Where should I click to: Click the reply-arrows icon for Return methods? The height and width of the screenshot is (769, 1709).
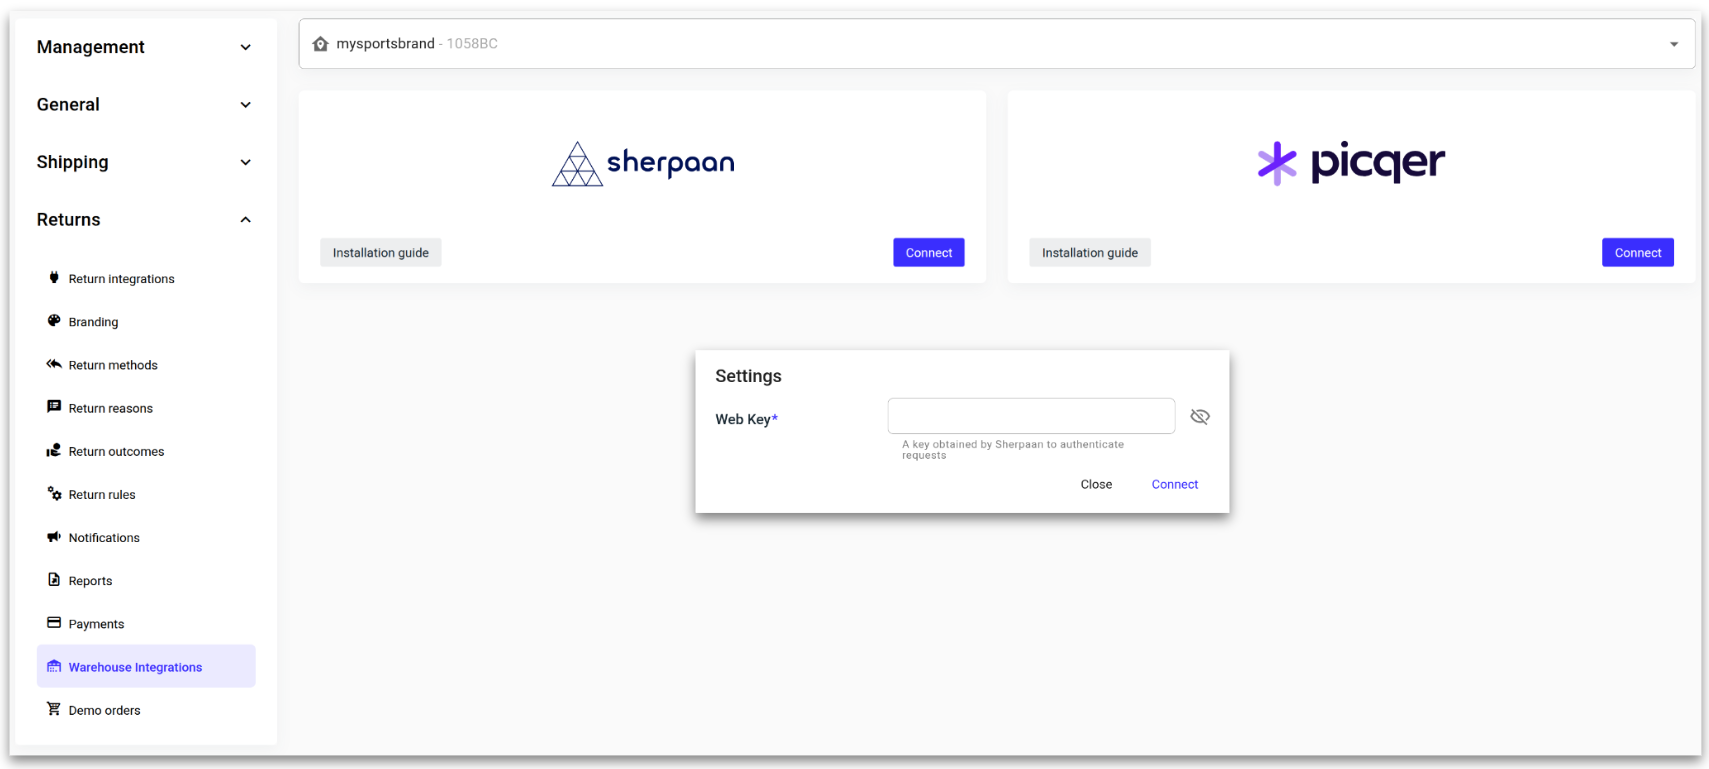[x=54, y=364]
